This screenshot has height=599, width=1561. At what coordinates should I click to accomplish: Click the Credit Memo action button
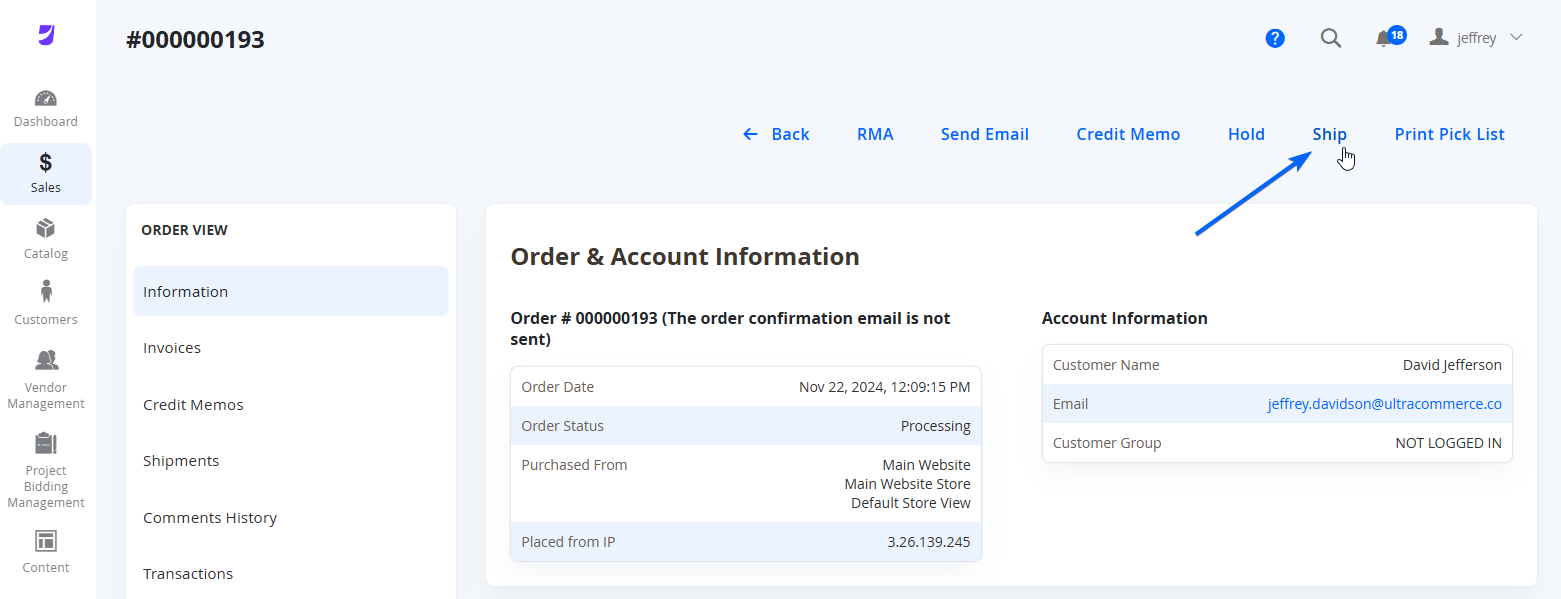tap(1128, 134)
